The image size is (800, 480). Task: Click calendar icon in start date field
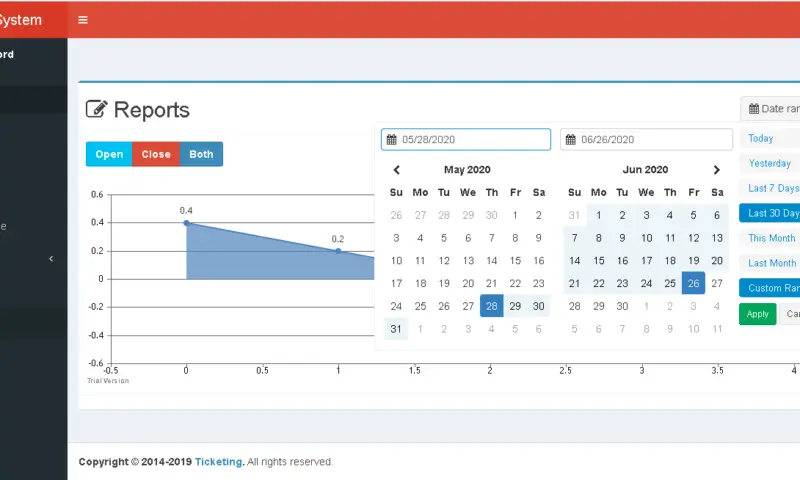coord(392,140)
